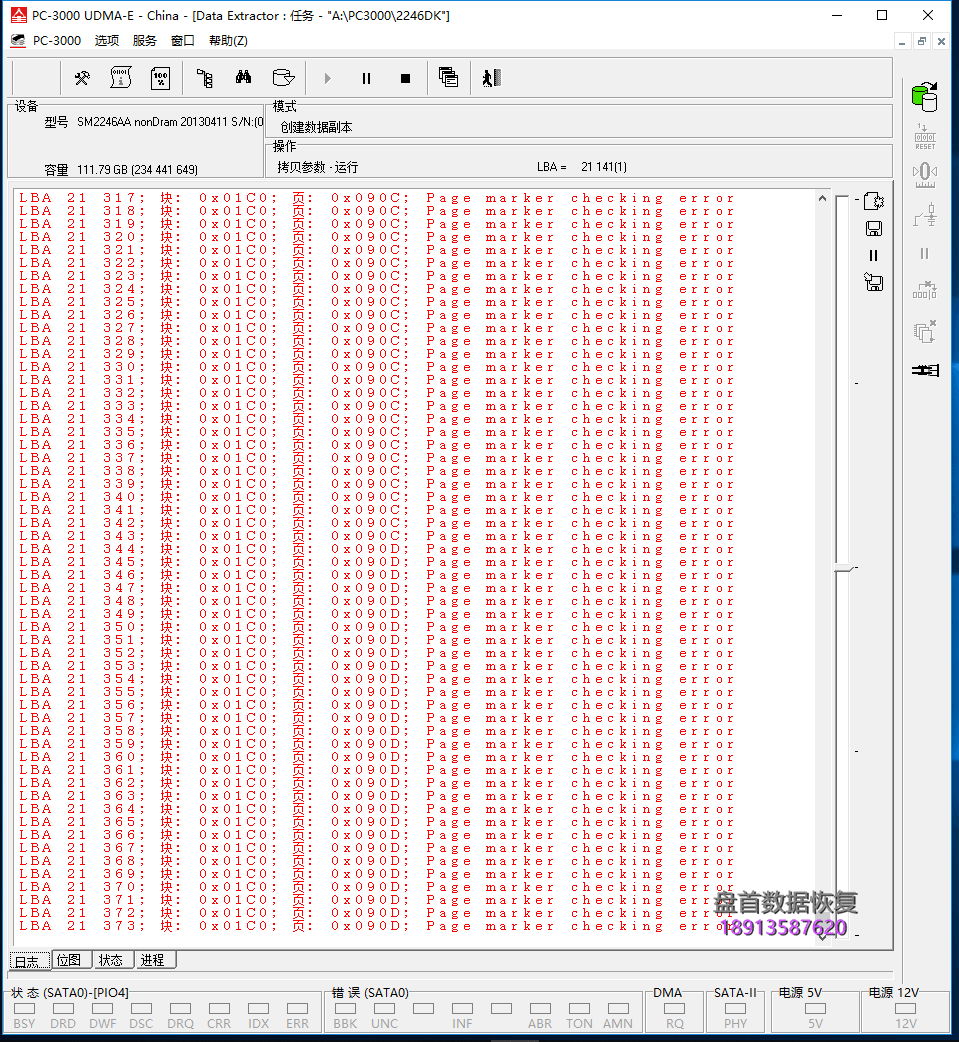This screenshot has width=959, height=1042.
Task: Click the greyed pause icon in right sidebar
Action: tap(924, 253)
